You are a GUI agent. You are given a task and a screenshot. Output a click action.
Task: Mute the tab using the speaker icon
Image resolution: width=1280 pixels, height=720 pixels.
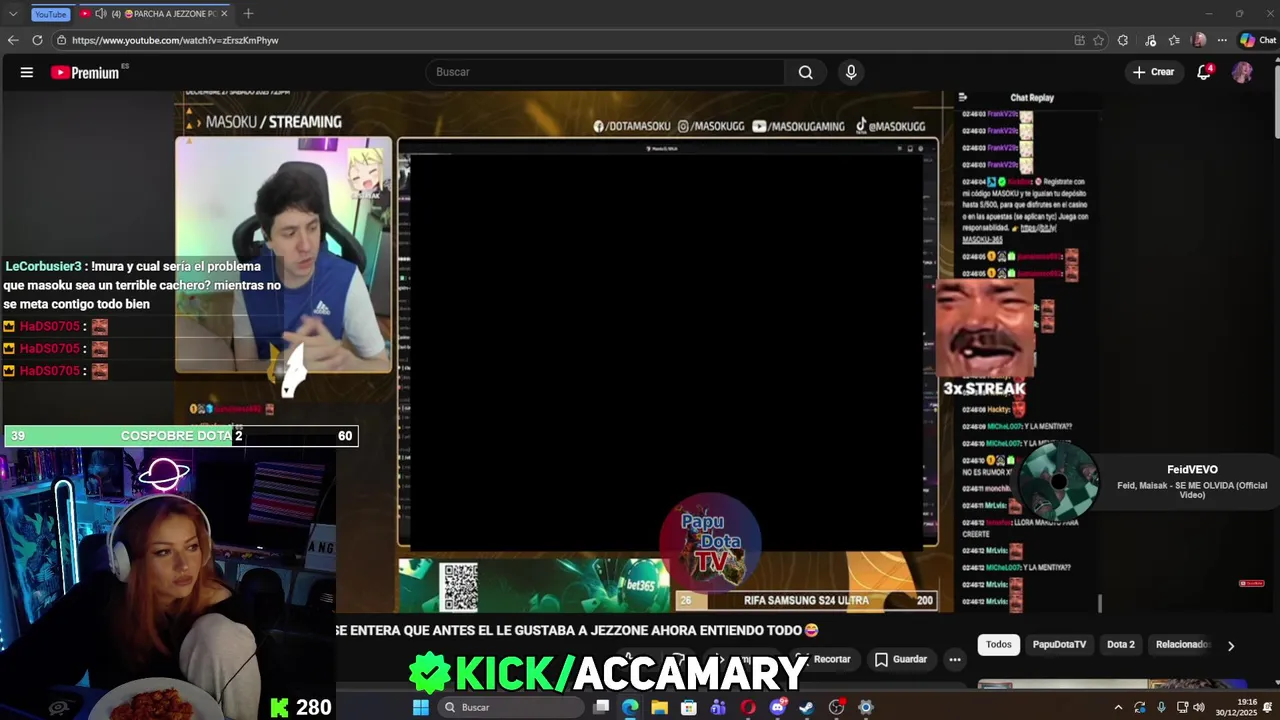click(x=100, y=14)
